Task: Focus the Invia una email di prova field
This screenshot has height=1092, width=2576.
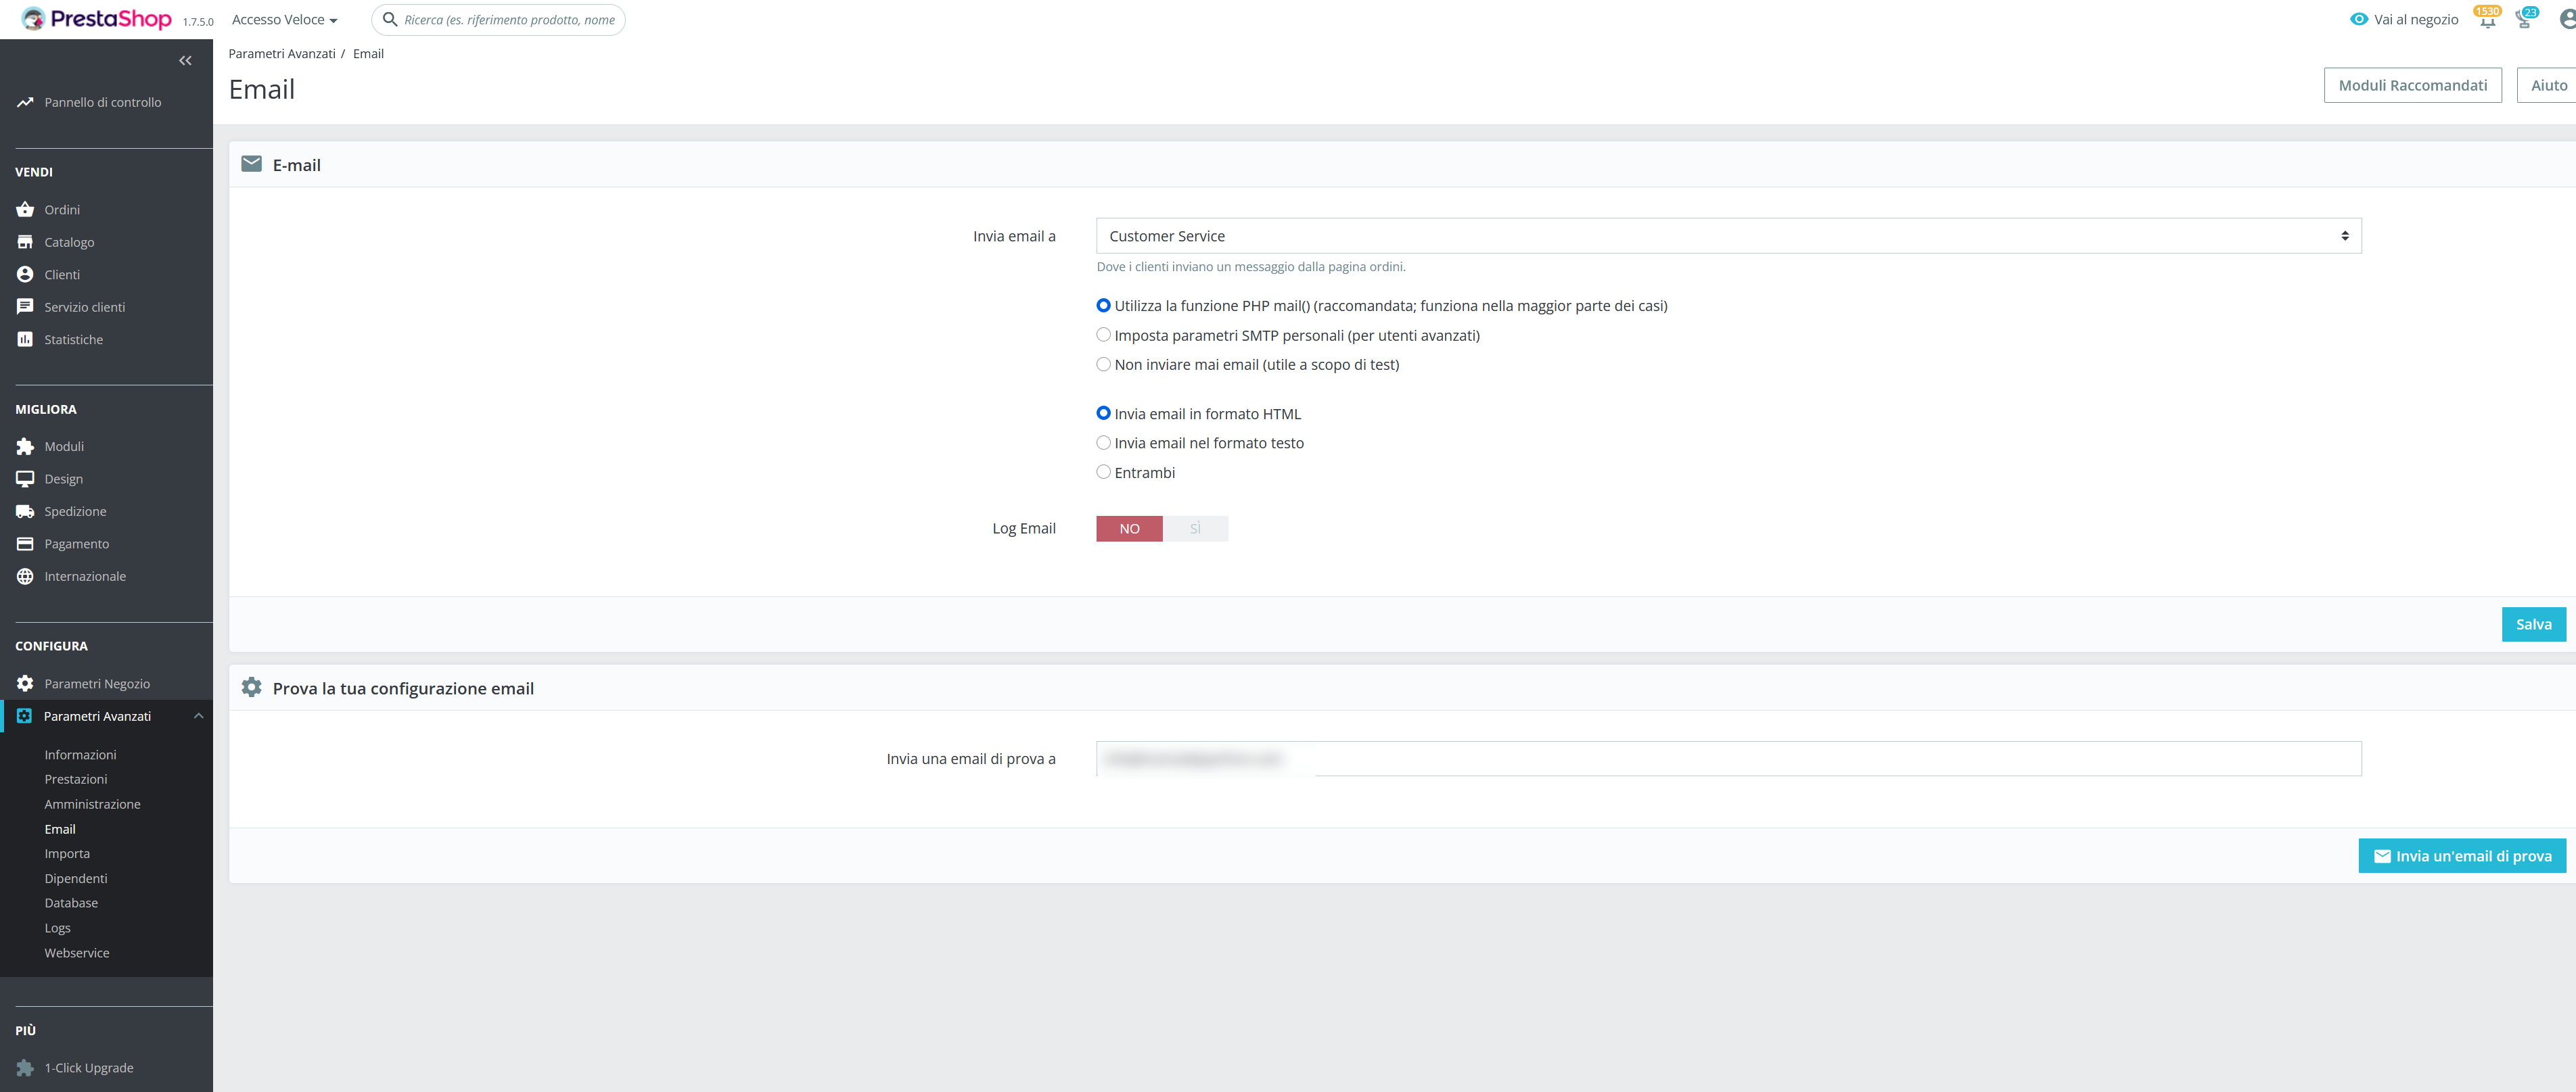Action: [1728, 759]
